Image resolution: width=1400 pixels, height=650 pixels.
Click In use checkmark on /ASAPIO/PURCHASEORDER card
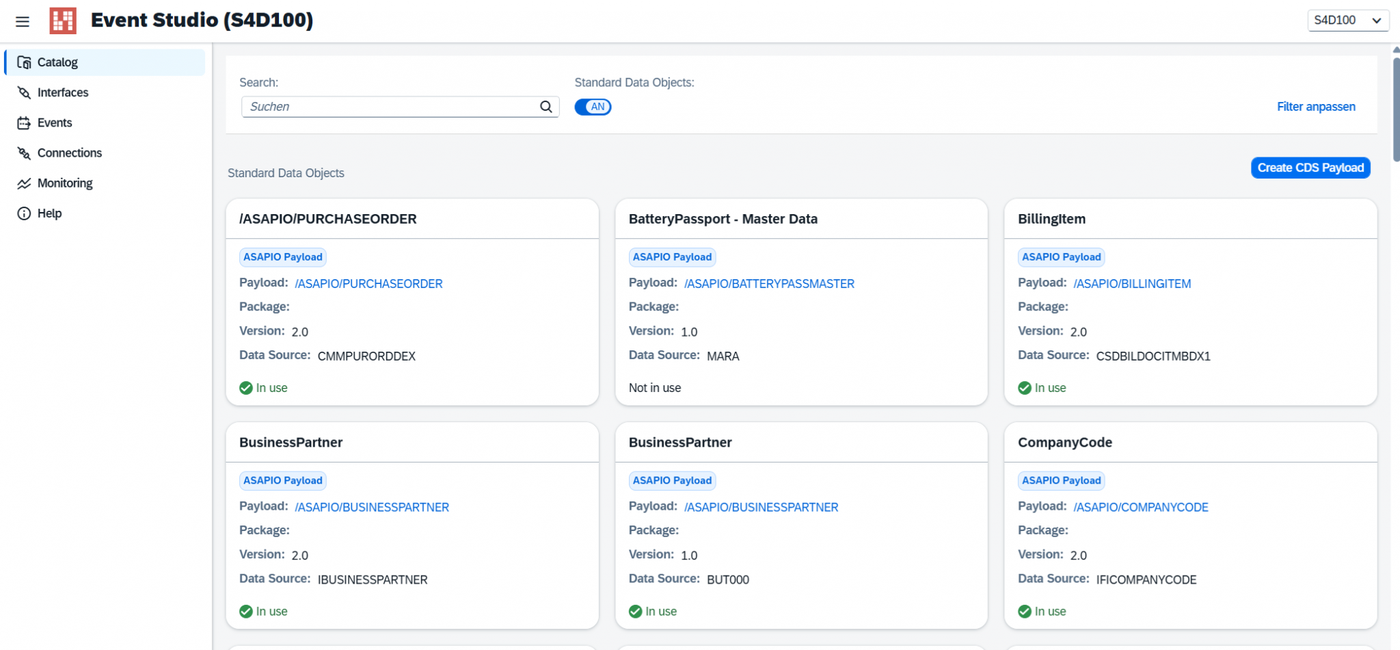(x=246, y=388)
